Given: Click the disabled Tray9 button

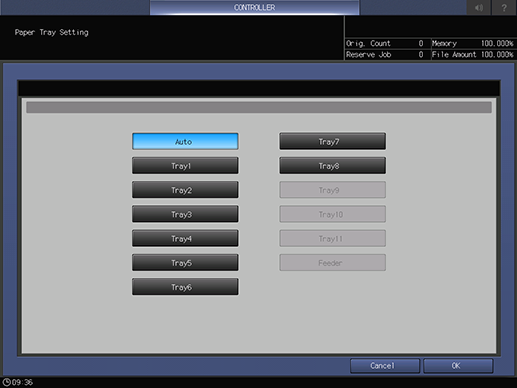Looking at the screenshot, I should (x=332, y=190).
